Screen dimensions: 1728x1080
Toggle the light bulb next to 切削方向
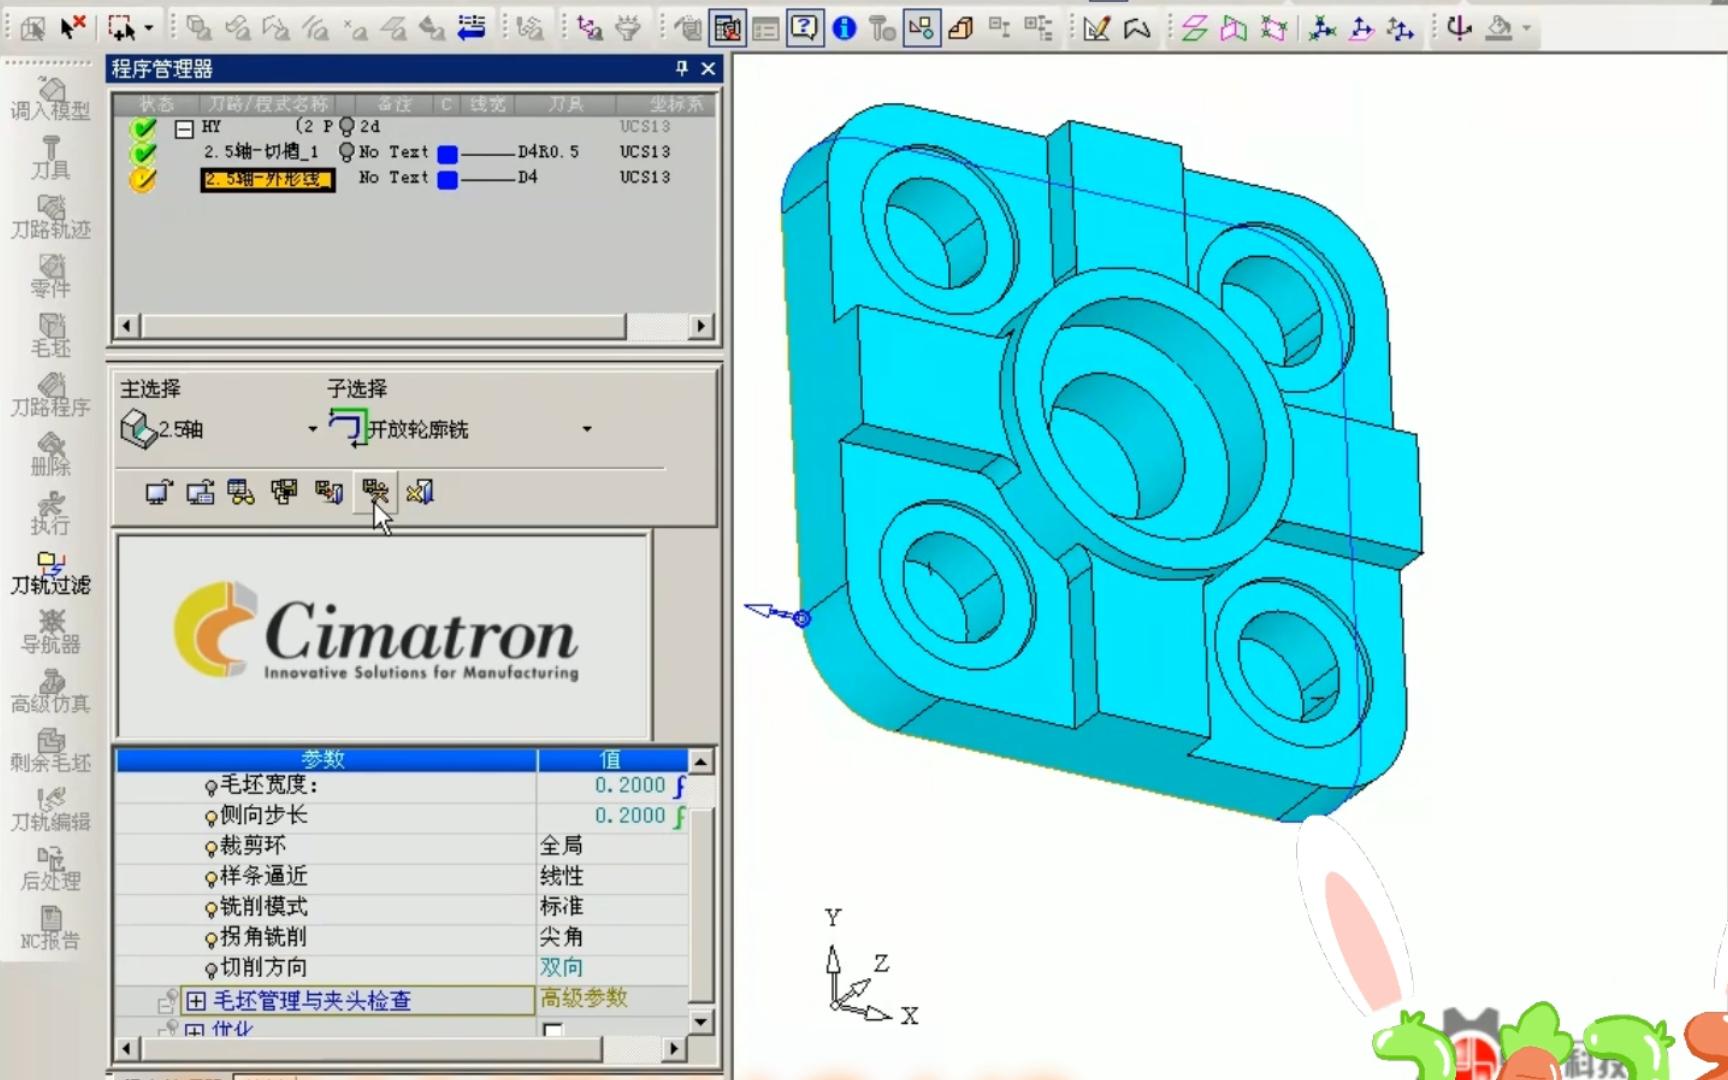point(211,969)
